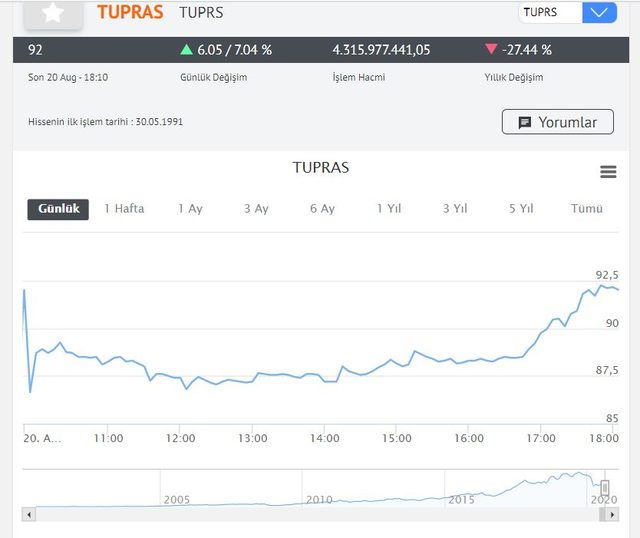Click the yearly change value -27.44 %
The image size is (640, 538).
tap(527, 50)
